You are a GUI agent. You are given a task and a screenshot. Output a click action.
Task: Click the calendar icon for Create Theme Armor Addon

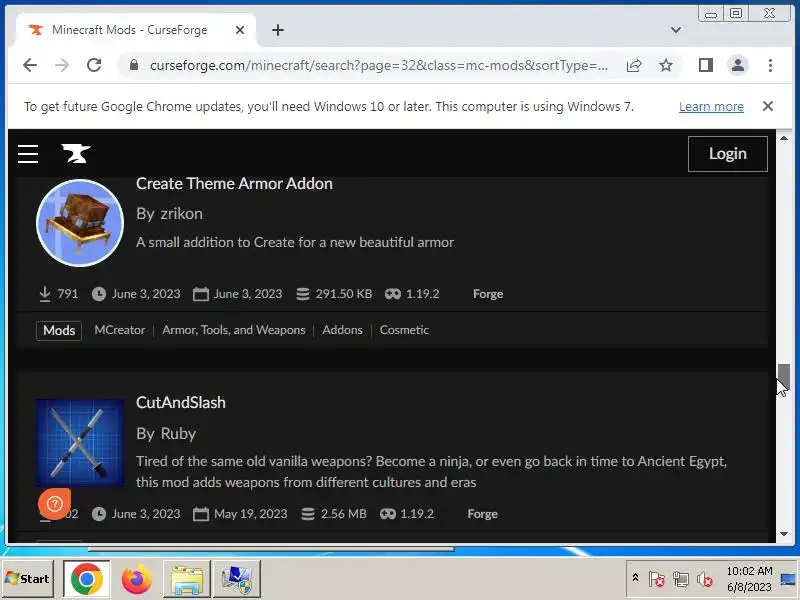(201, 294)
